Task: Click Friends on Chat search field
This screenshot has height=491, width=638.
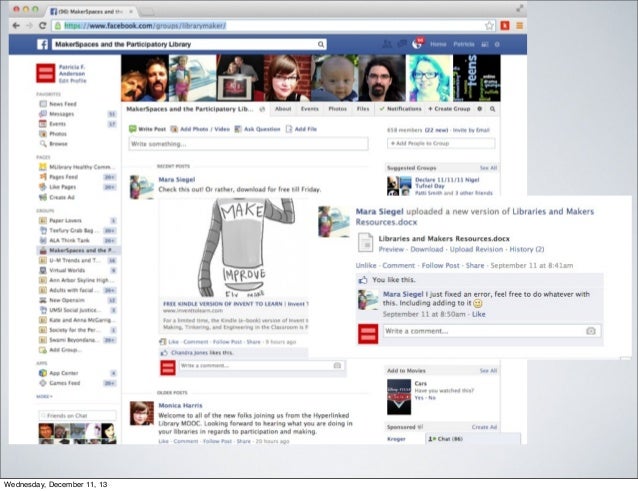Action: pyautogui.click(x=77, y=416)
